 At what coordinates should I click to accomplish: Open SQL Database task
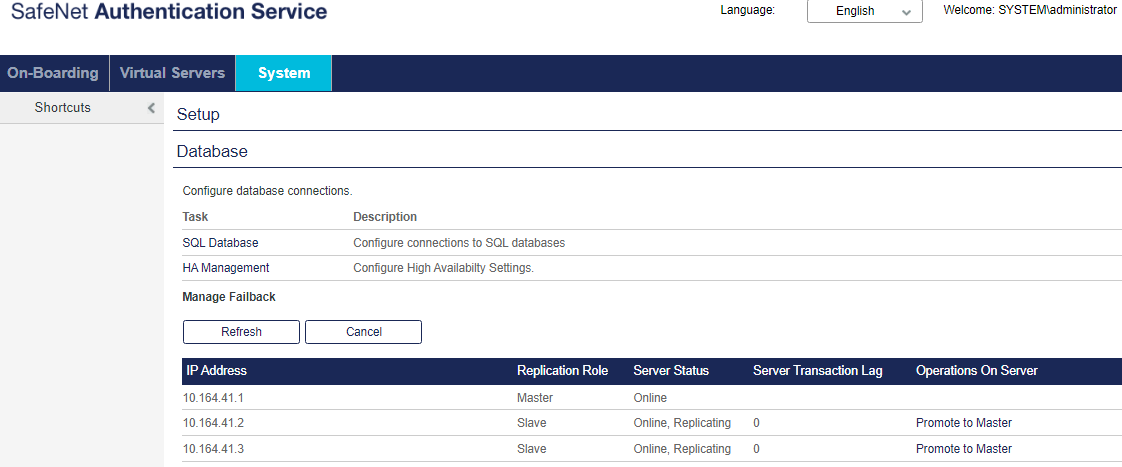coord(220,243)
